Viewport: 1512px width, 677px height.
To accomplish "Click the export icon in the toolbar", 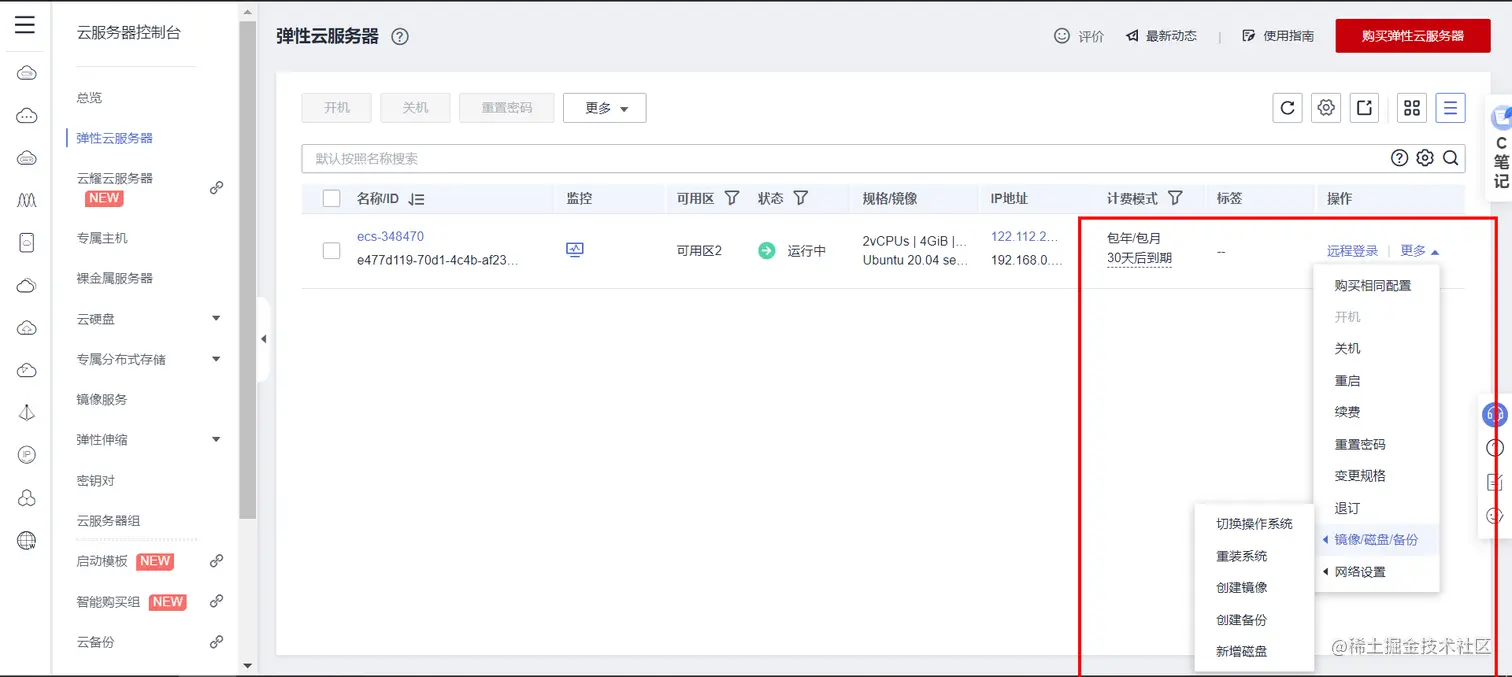I will (1365, 108).
